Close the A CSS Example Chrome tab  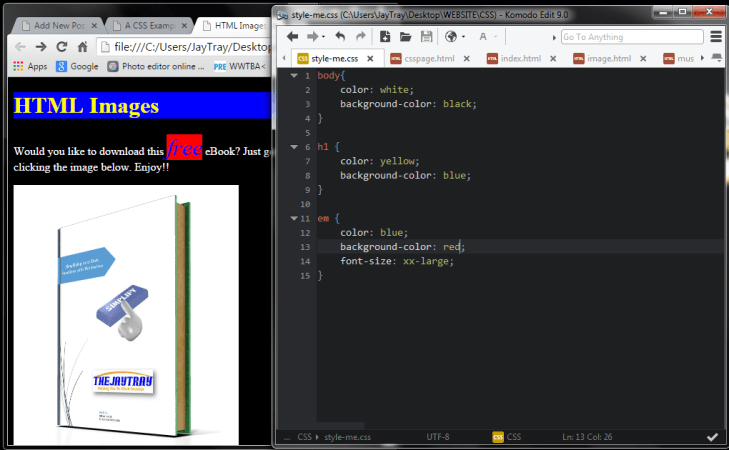pos(184,26)
